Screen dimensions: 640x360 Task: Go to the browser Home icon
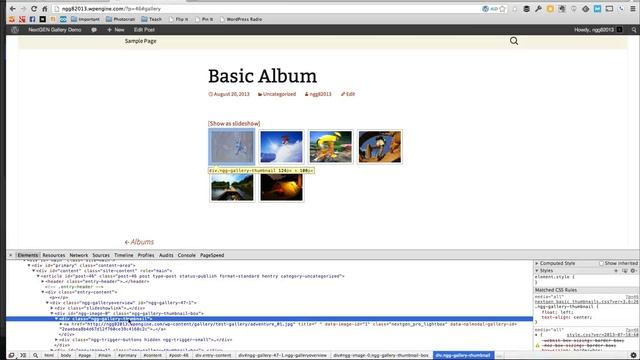[44, 9]
